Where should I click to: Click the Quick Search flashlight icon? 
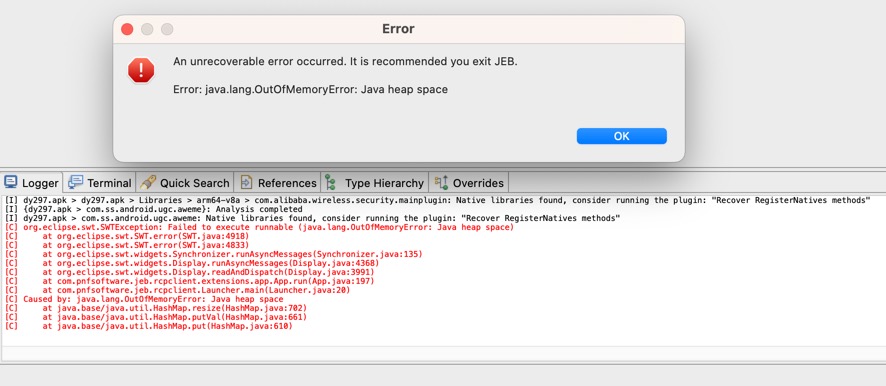(148, 182)
